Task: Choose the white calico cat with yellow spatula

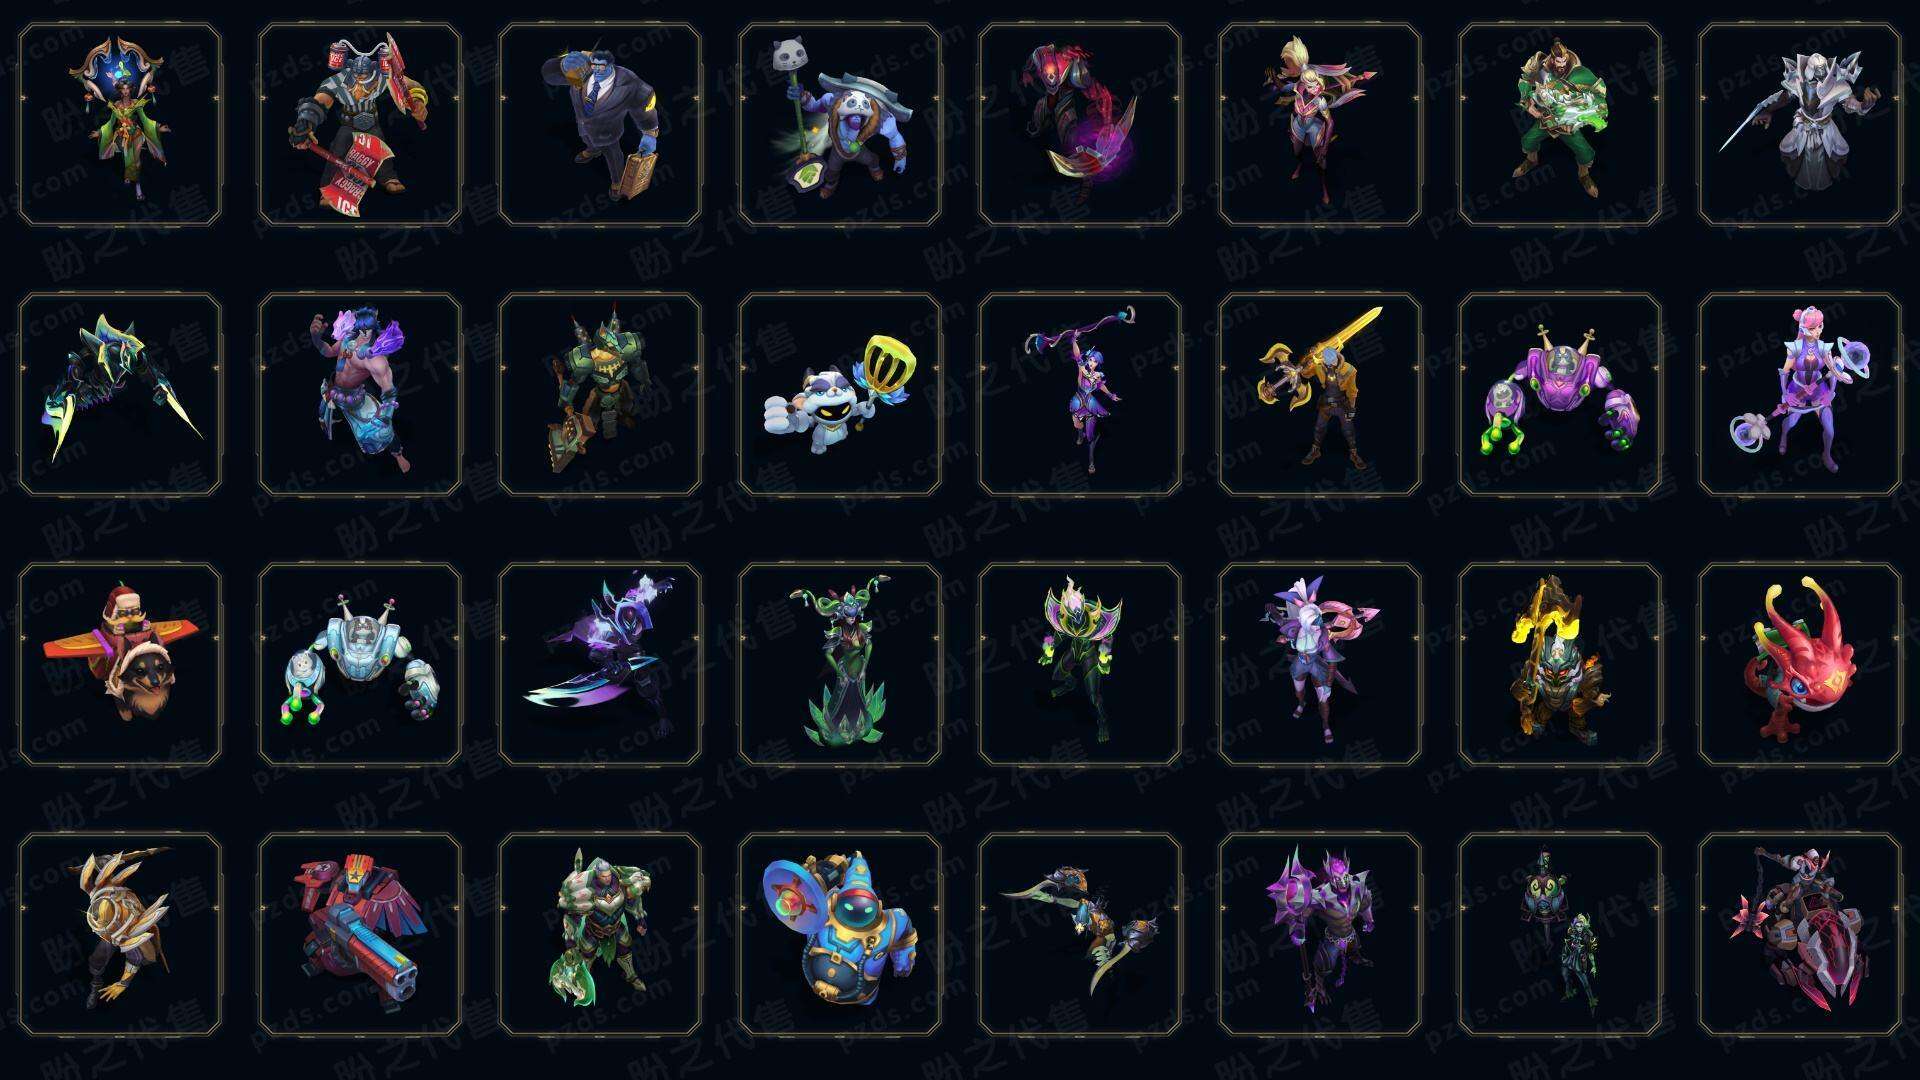Action: click(840, 394)
